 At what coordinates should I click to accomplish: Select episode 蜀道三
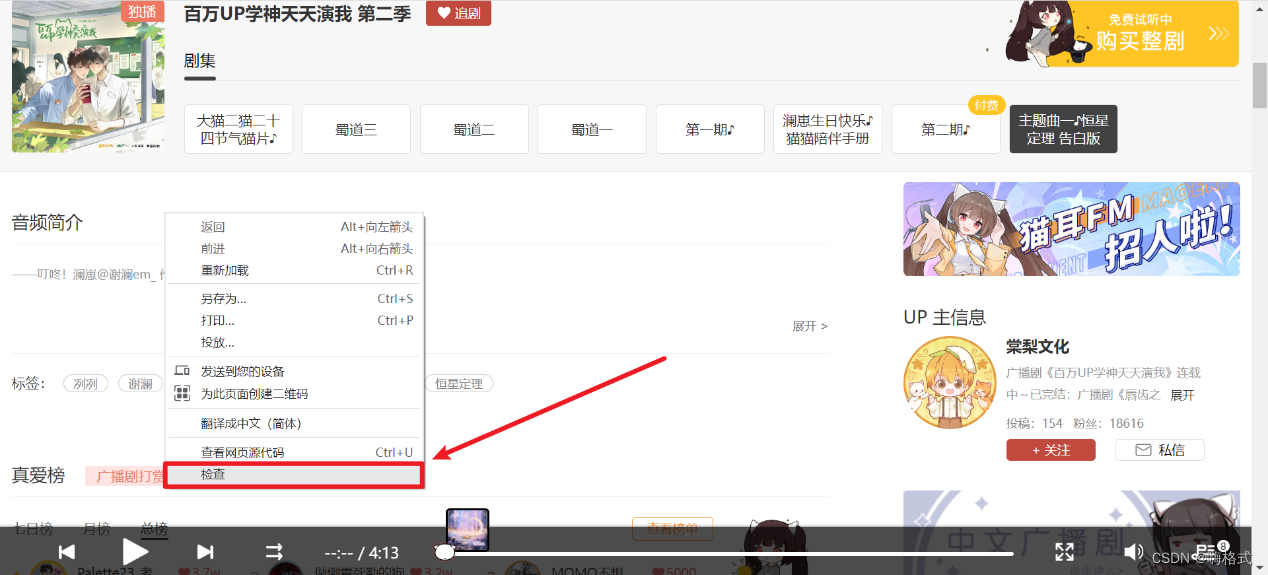click(x=356, y=129)
